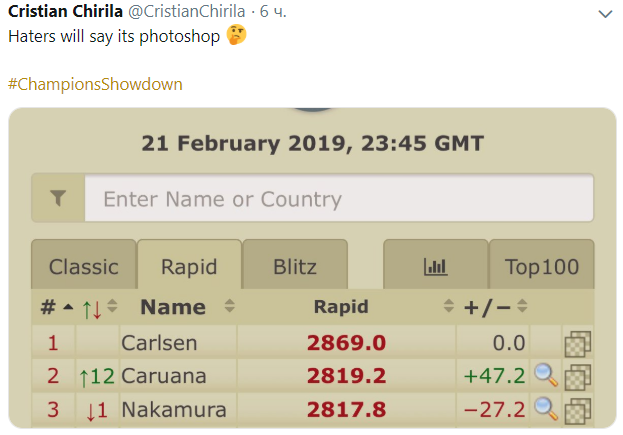Click Nakamura's magnifier icon

point(545,408)
